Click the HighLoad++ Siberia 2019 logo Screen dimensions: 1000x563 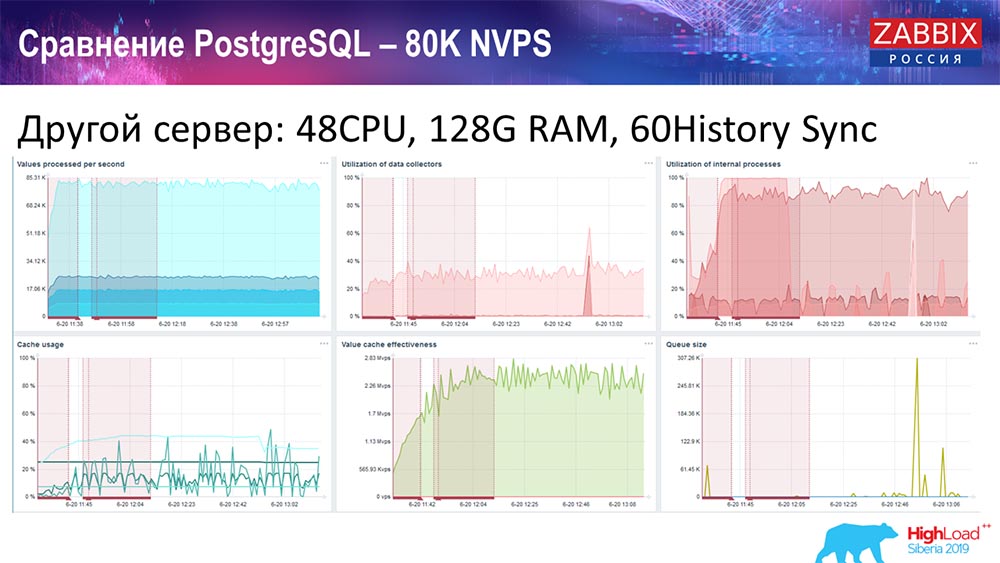click(x=948, y=539)
